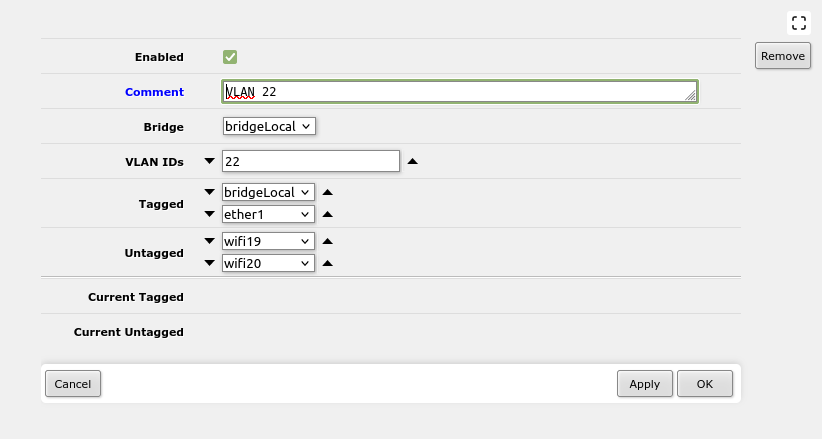Click into the Comment text field
Viewport: 822px width, 439px height.
[460, 92]
